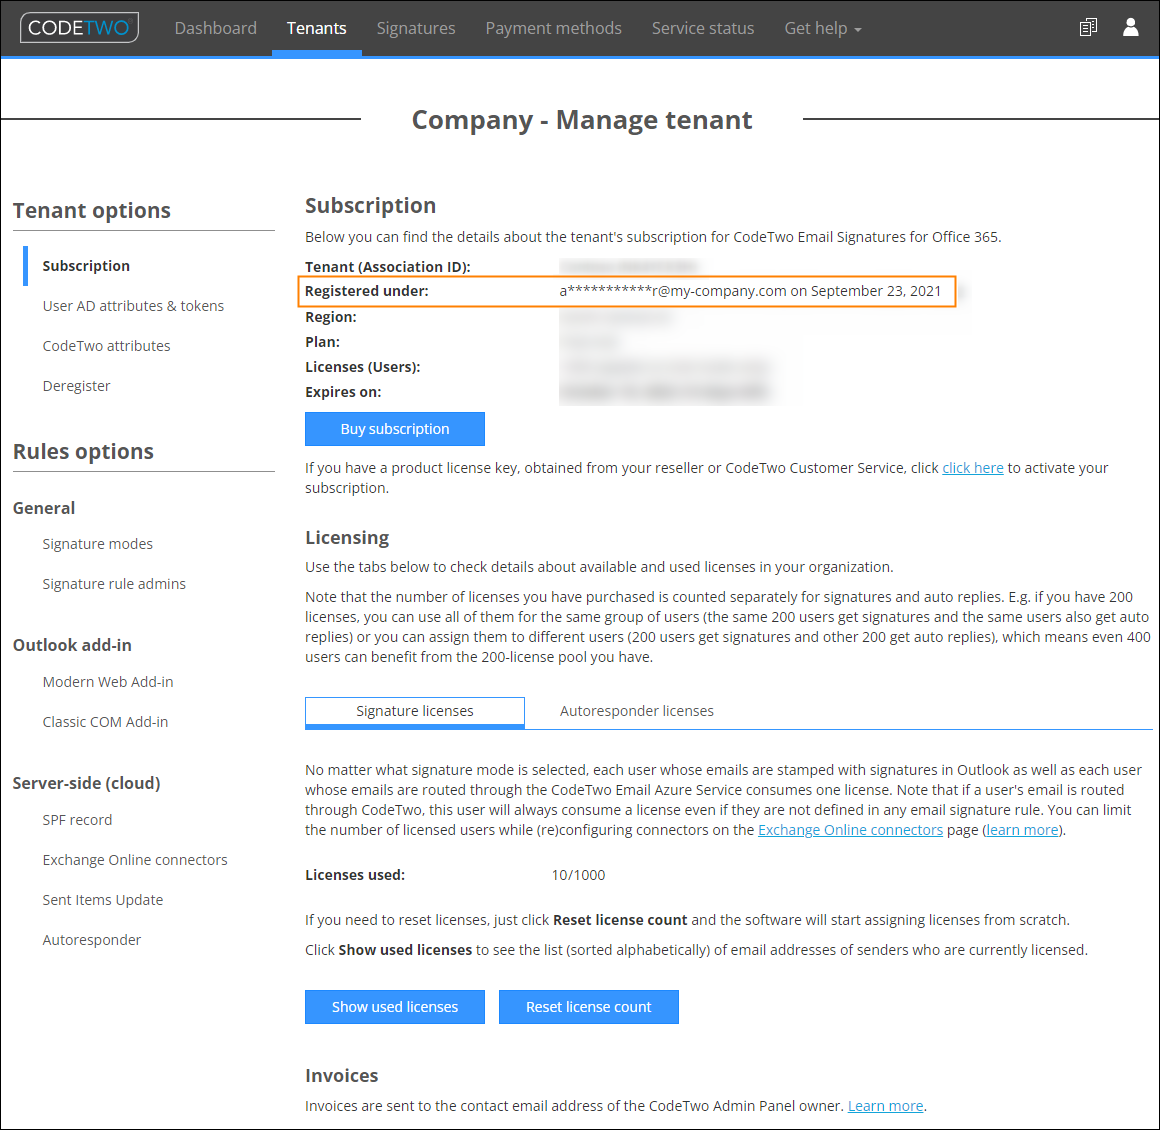Click the Reset license count button
The height and width of the screenshot is (1130, 1160).
coord(589,1007)
